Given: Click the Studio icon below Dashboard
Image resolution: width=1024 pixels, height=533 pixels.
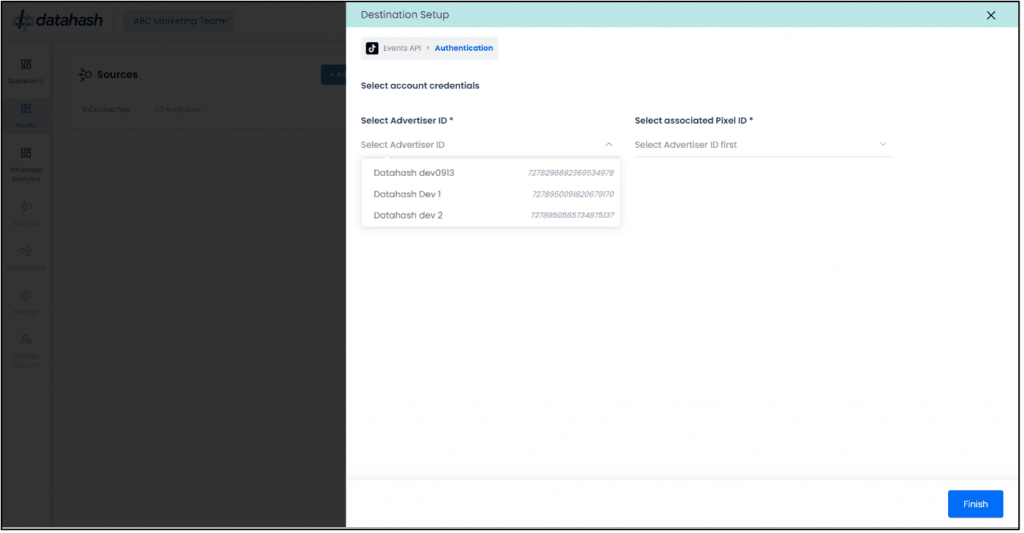Looking at the screenshot, I should pos(26,111).
